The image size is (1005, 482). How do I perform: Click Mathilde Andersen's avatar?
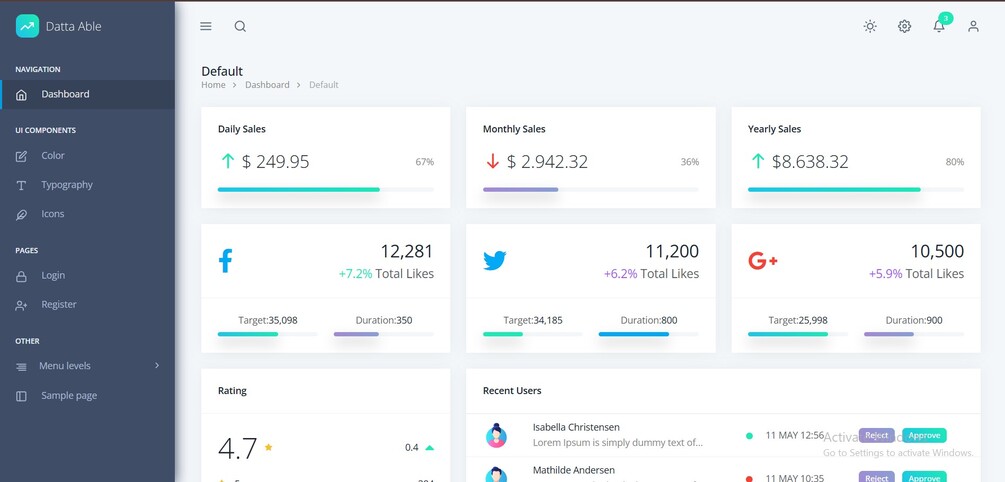(496, 475)
